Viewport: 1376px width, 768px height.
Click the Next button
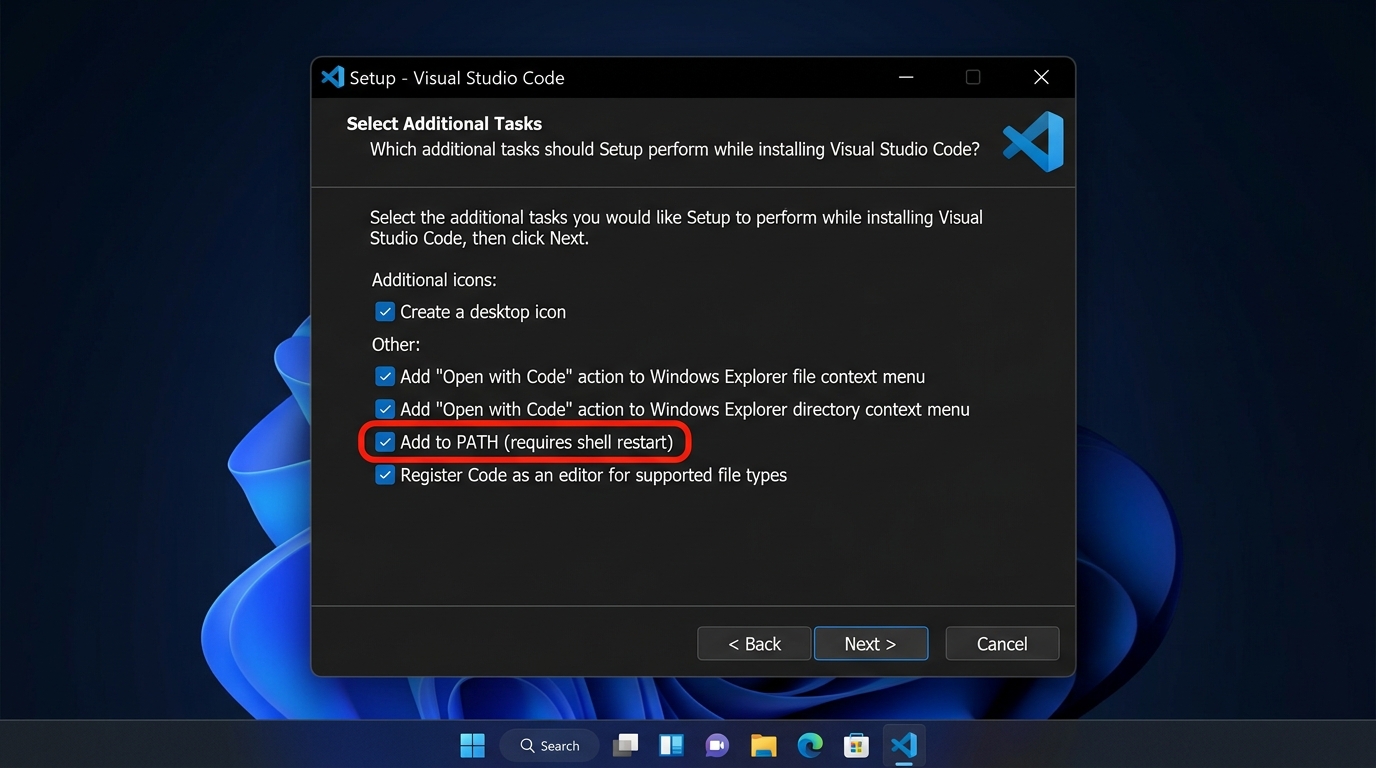(871, 644)
